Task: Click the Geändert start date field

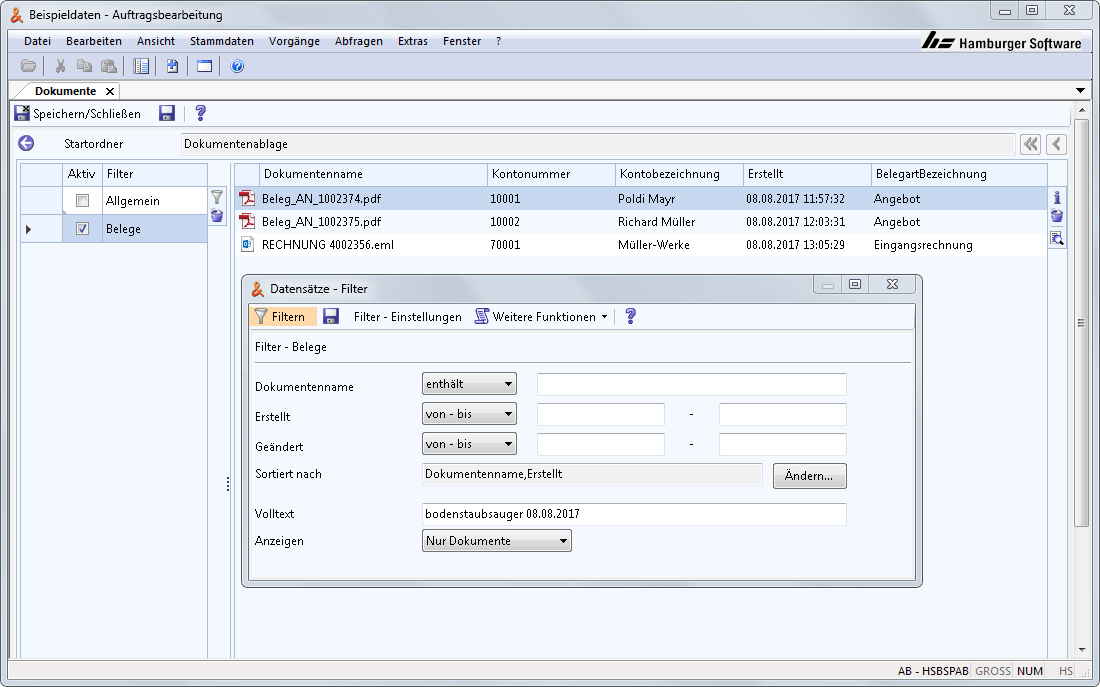Action: [601, 444]
